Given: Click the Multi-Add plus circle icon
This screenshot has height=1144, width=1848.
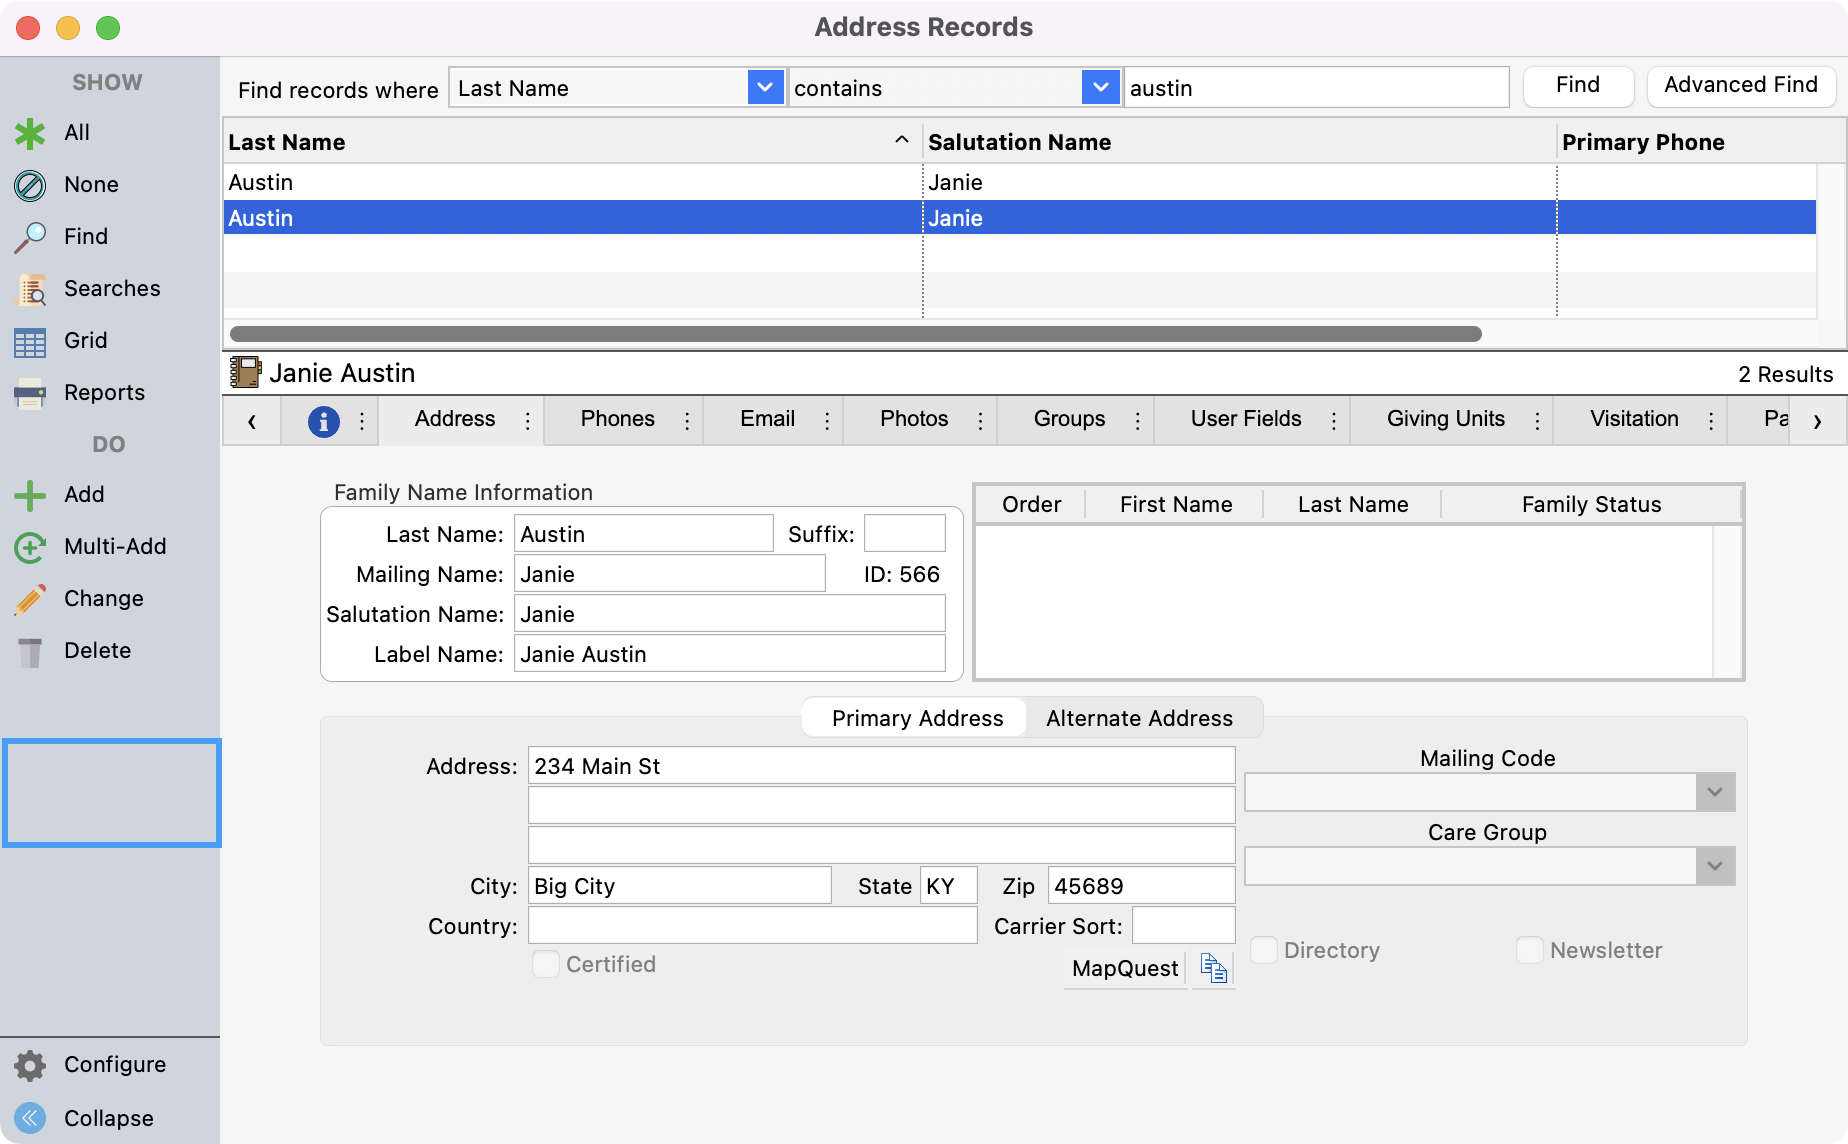Looking at the screenshot, I should click(30, 547).
